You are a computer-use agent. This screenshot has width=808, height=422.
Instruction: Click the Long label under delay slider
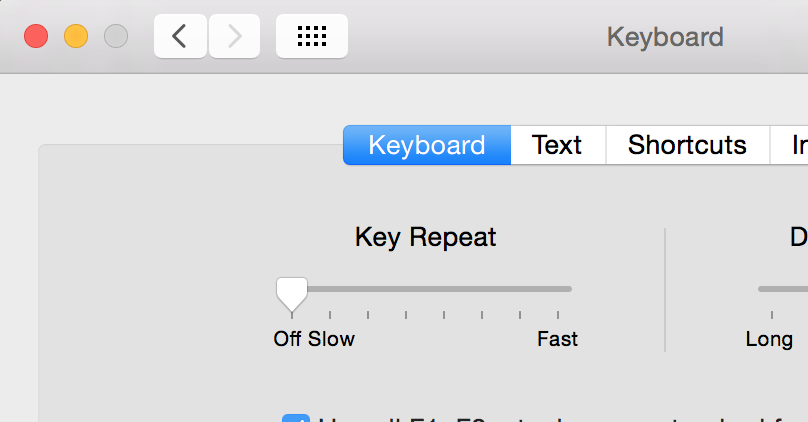coord(769,340)
